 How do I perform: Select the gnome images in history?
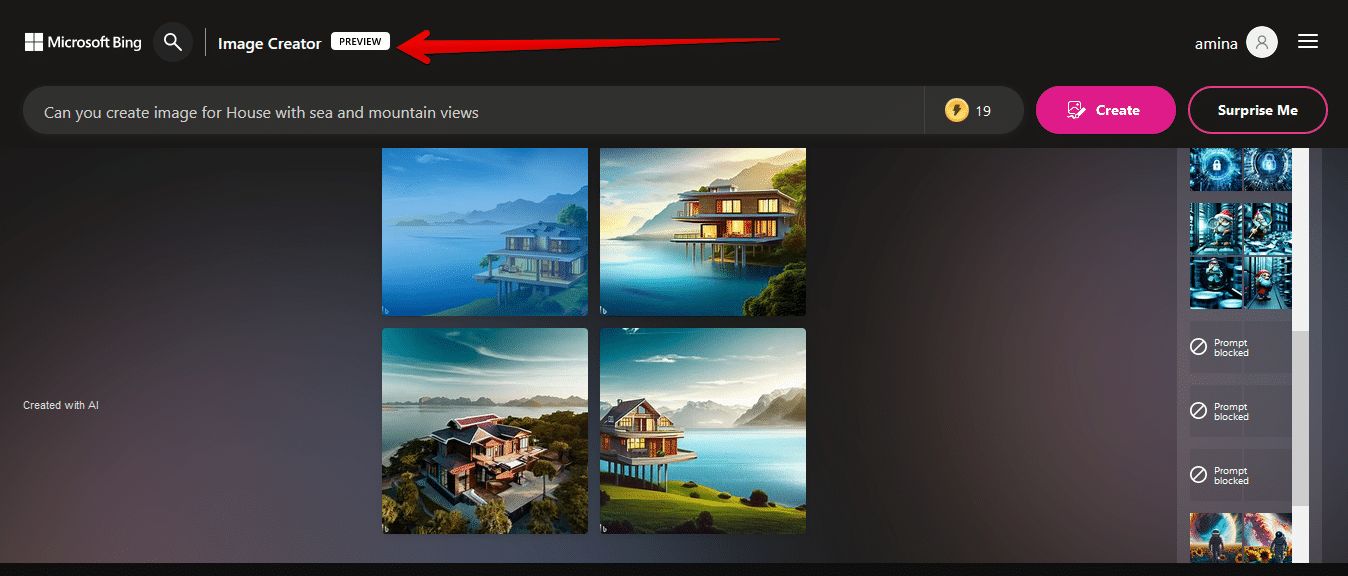coord(1241,256)
